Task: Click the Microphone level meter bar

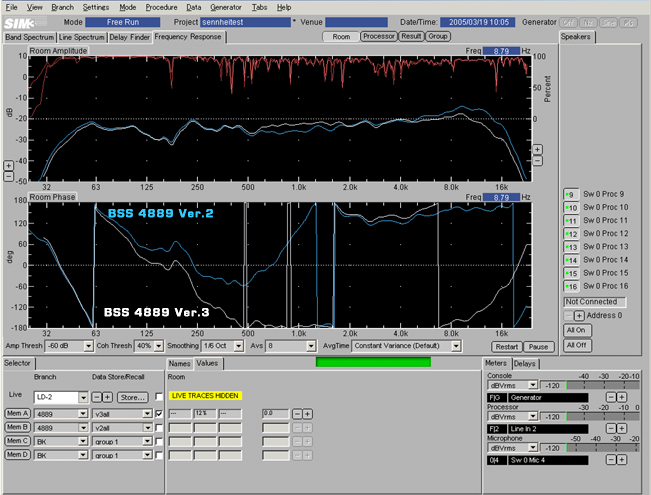Action: pyautogui.click(x=603, y=448)
